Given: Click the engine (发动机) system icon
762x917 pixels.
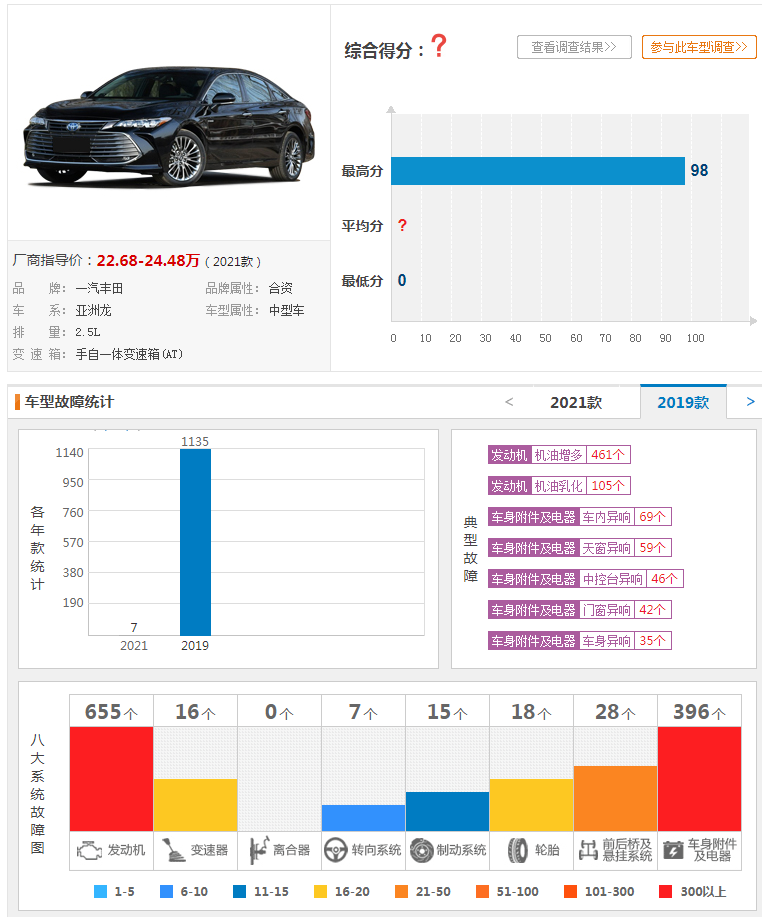Looking at the screenshot, I should pyautogui.click(x=90, y=850).
